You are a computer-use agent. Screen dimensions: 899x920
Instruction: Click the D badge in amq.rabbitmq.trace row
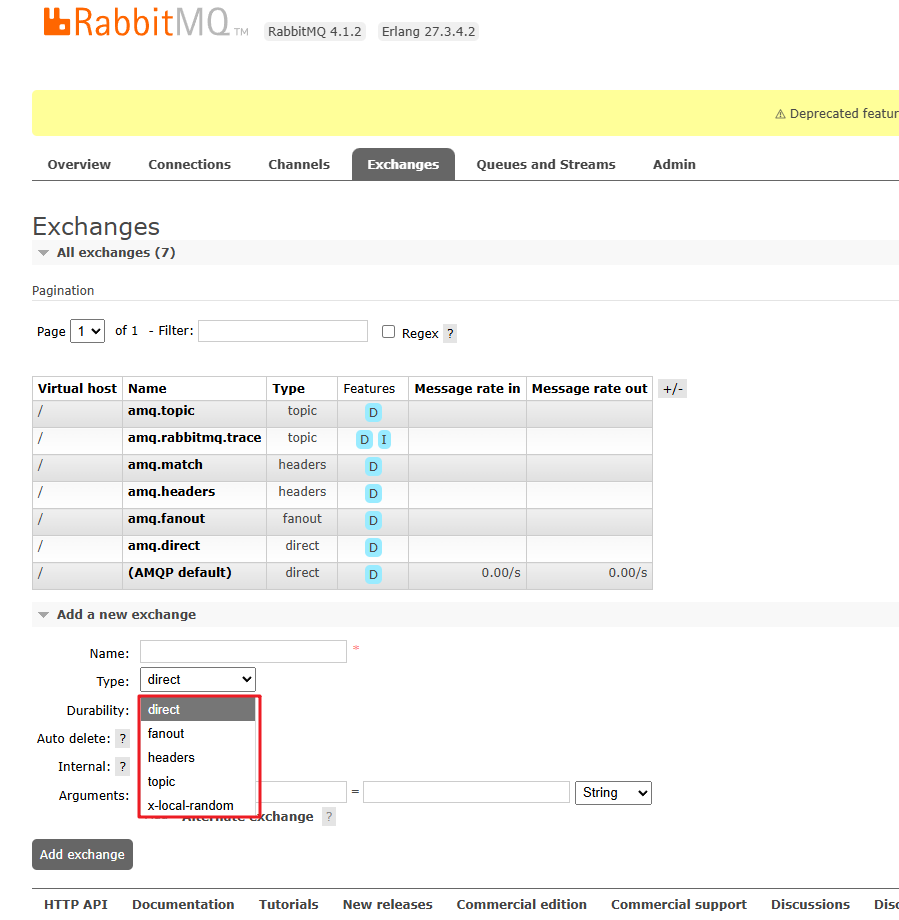pyautogui.click(x=364, y=439)
